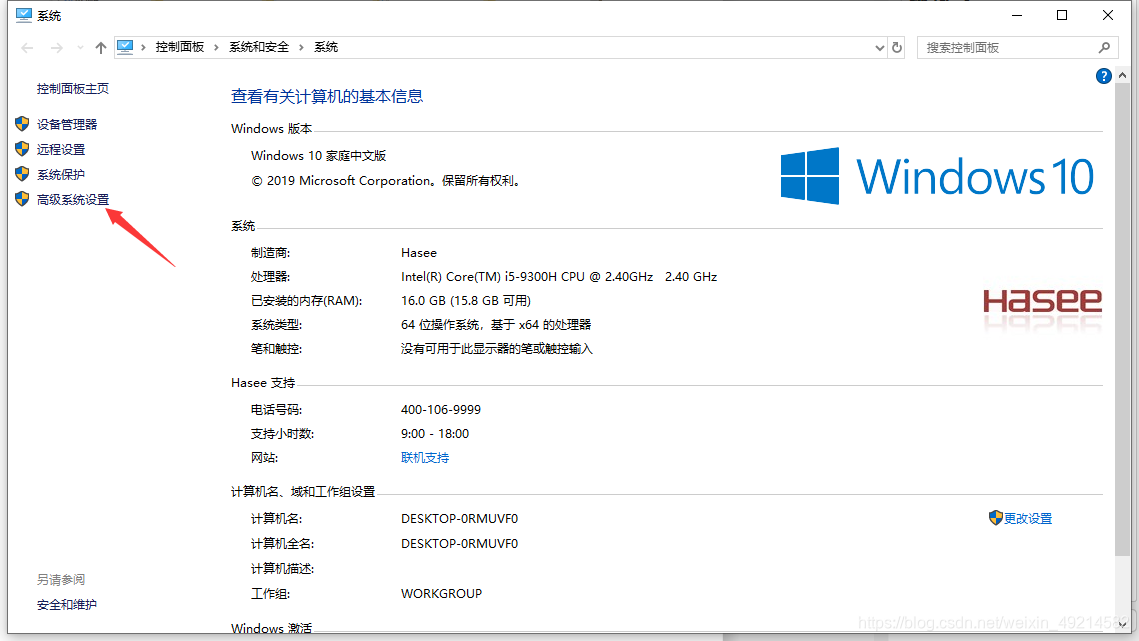Click the text 'Windows 10 家庭中文版'
This screenshot has width=1139, height=641.
click(x=318, y=156)
